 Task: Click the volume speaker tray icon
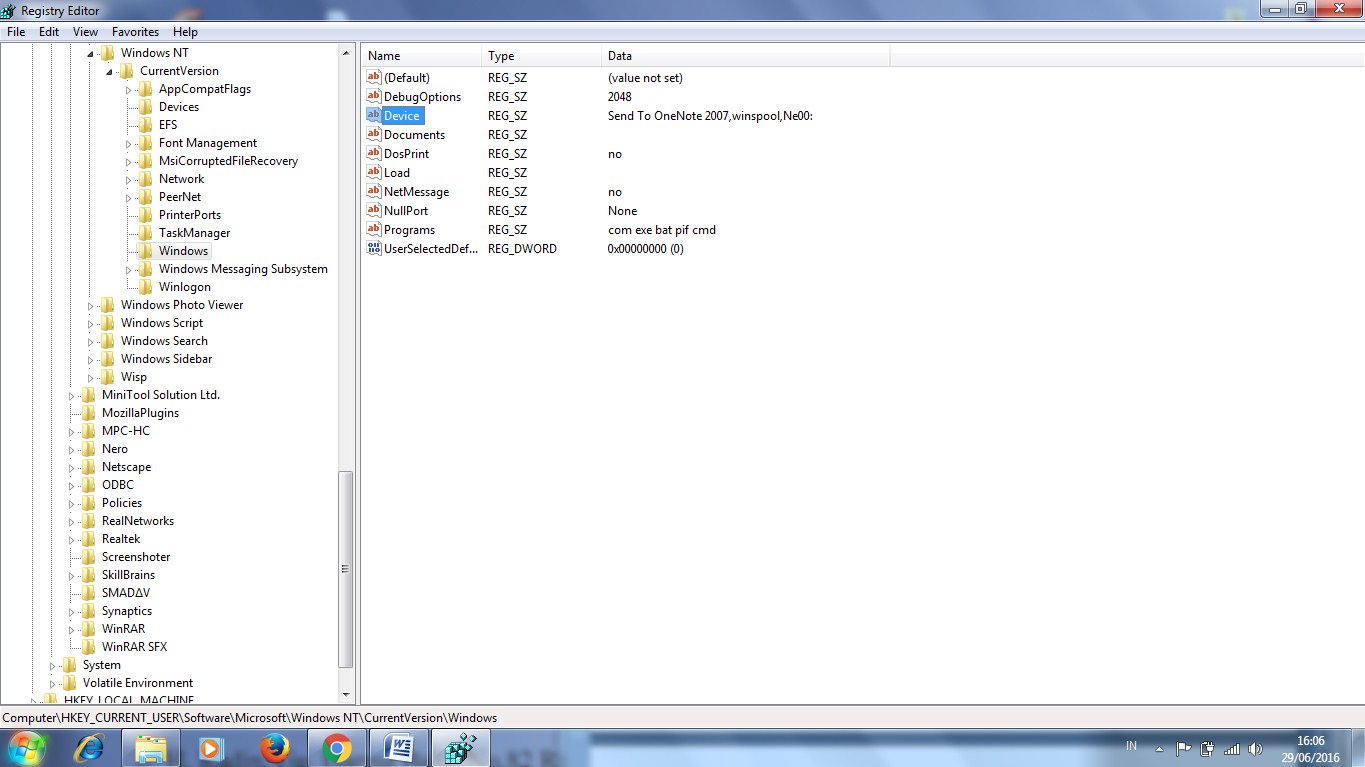click(x=1255, y=748)
